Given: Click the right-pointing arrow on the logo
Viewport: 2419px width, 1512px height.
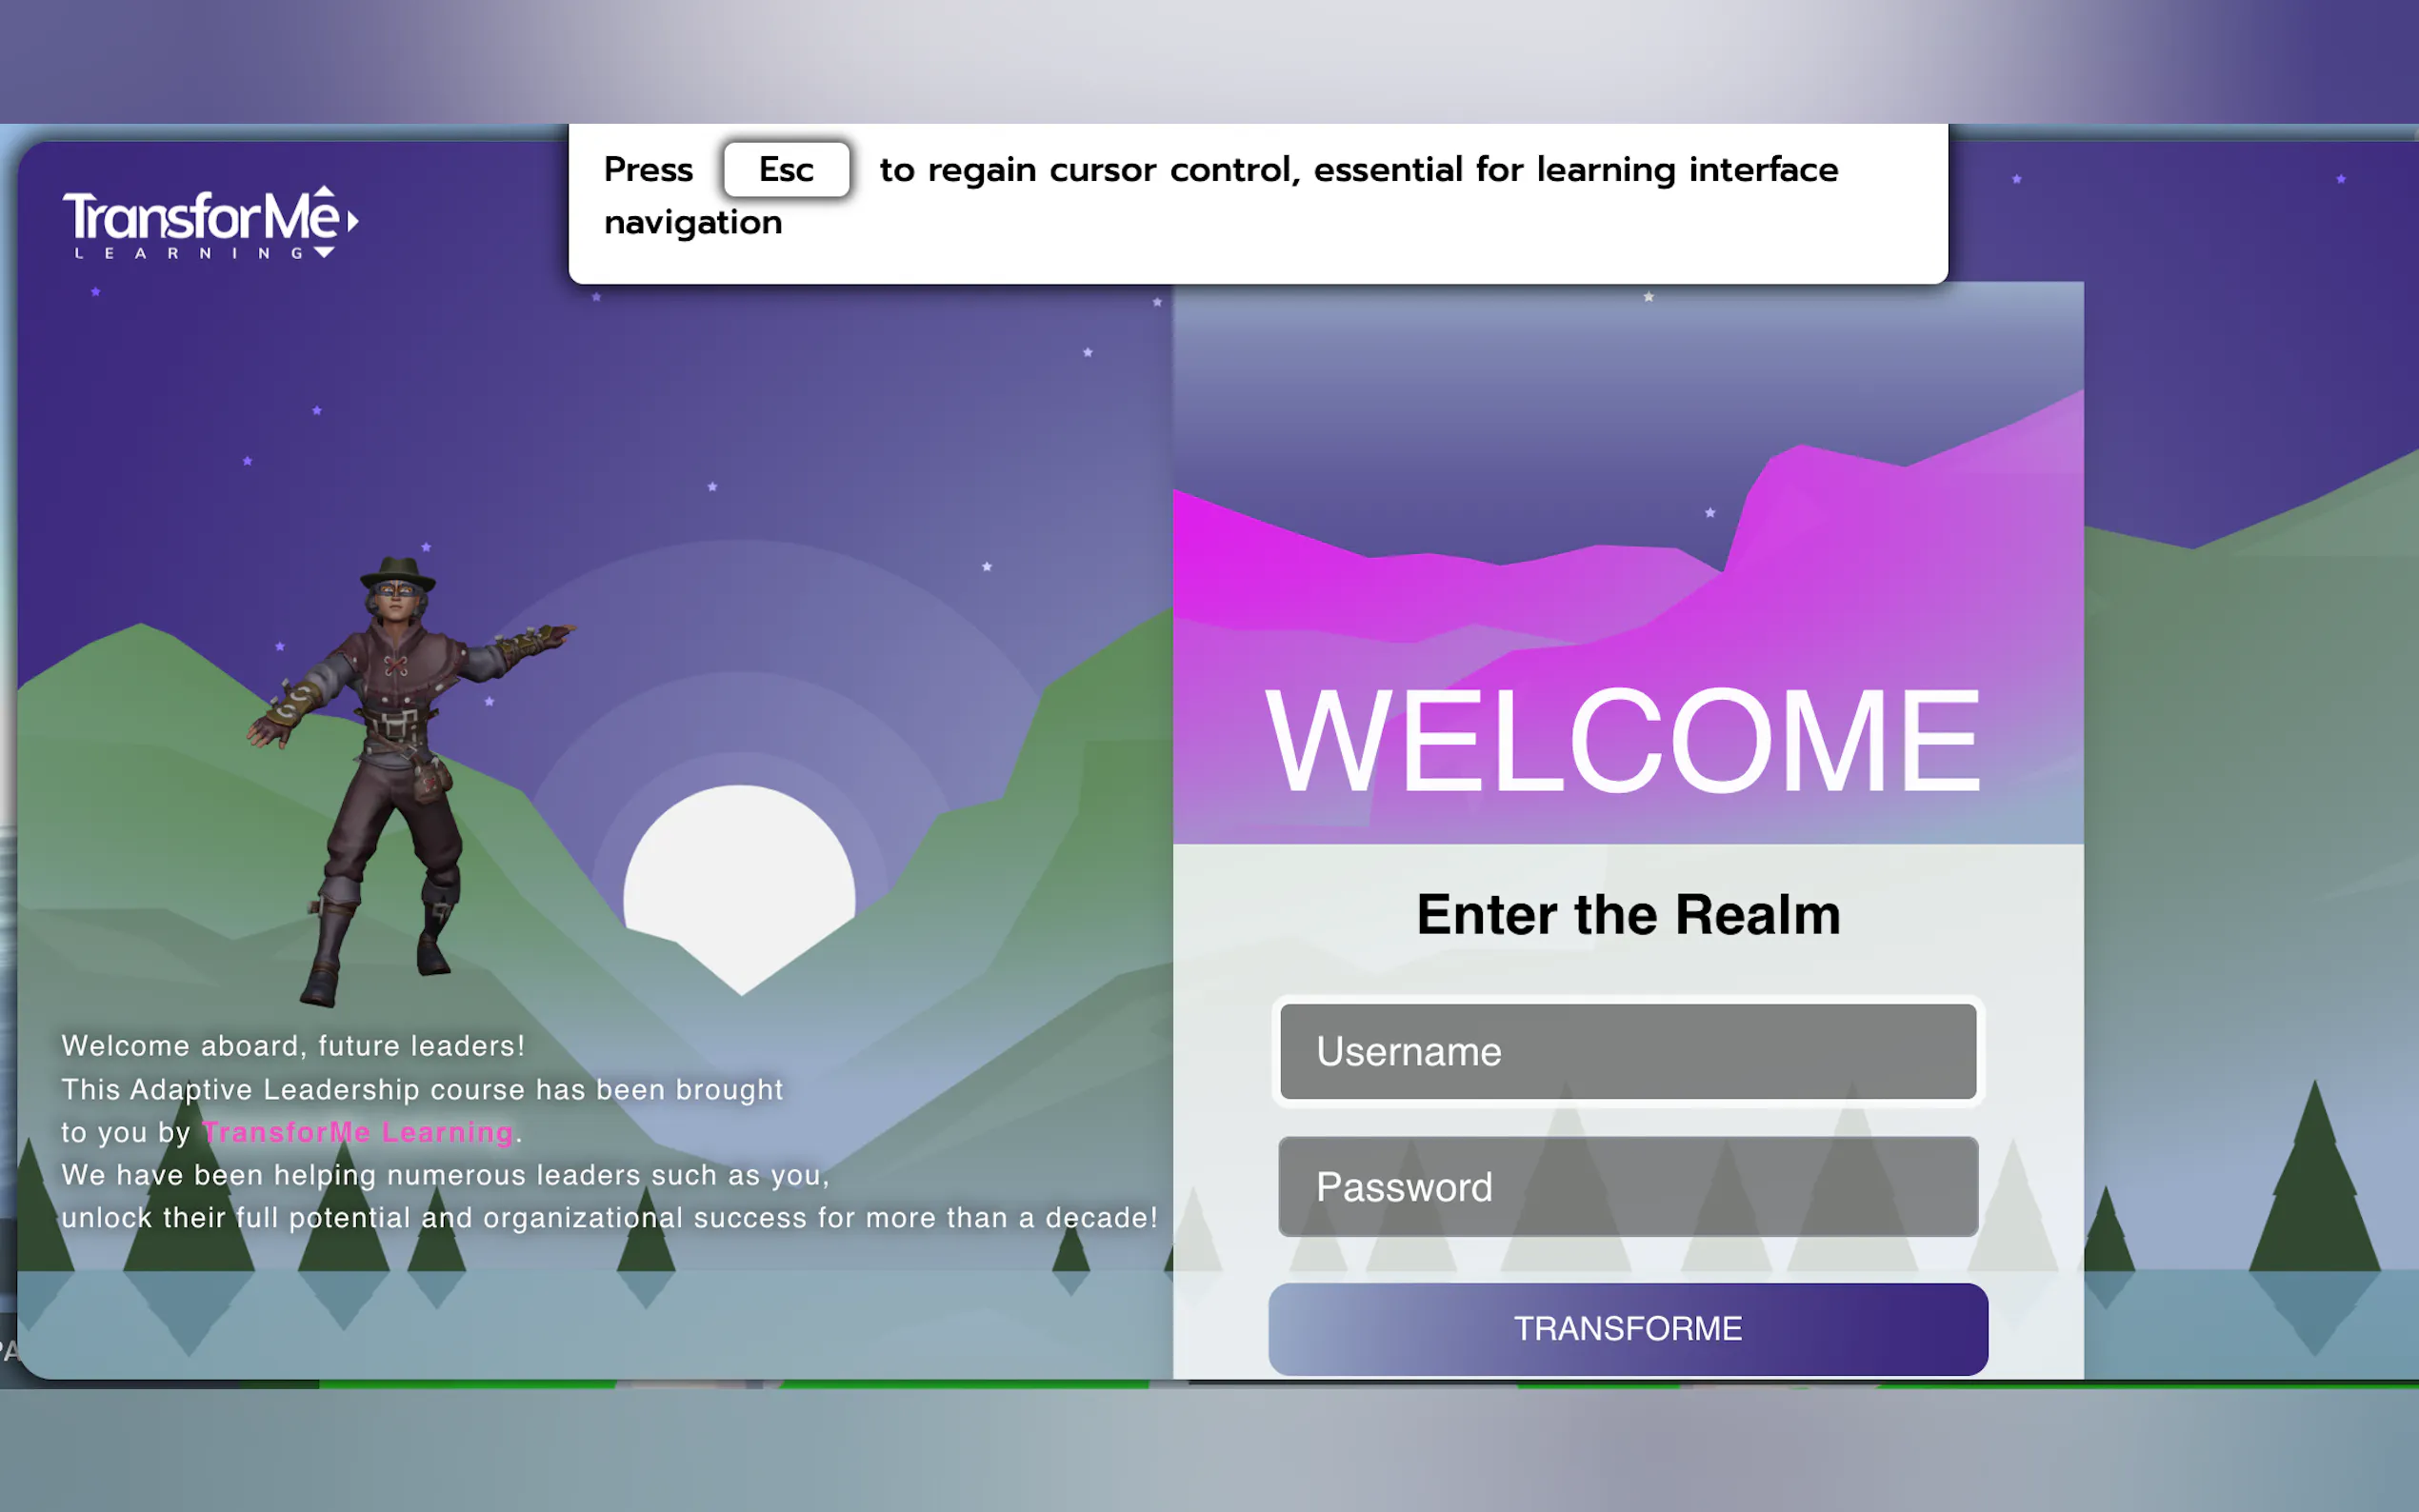Looking at the screenshot, I should 352,221.
